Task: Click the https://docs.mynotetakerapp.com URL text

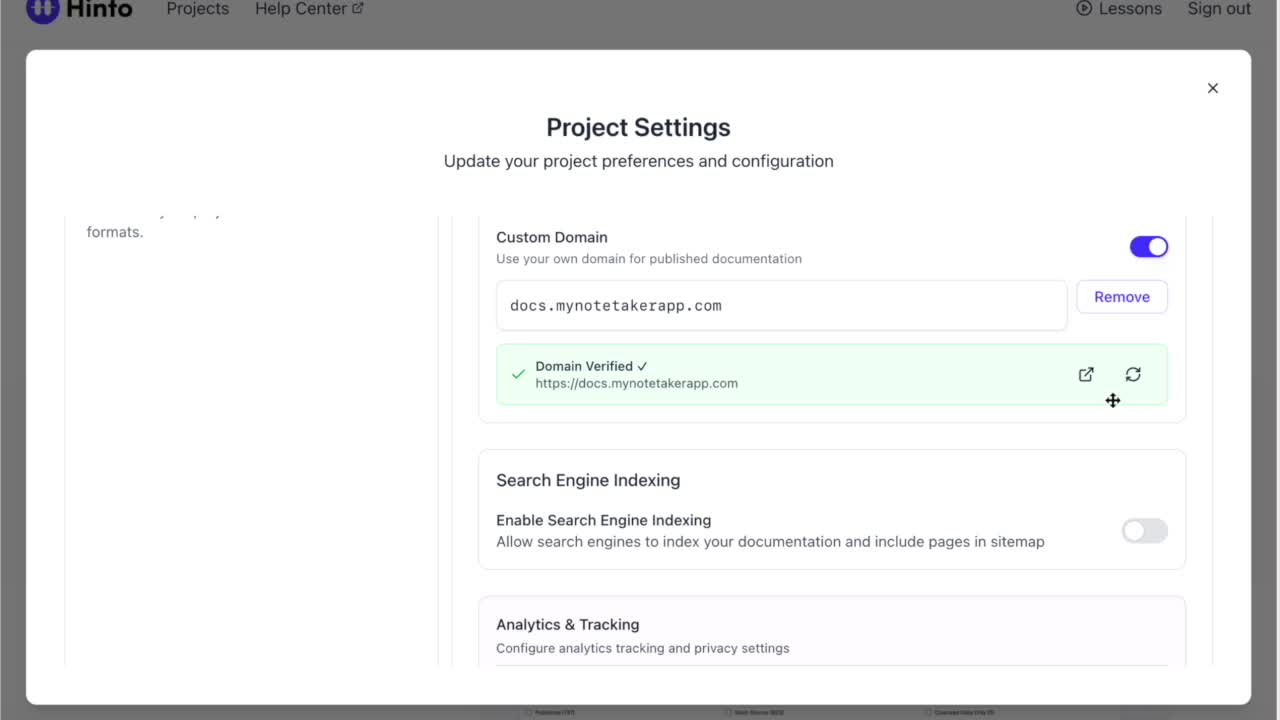Action: coord(636,383)
